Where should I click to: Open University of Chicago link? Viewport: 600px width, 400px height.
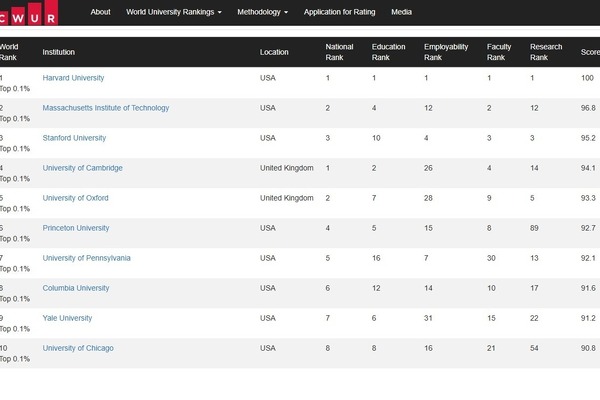coord(78,348)
